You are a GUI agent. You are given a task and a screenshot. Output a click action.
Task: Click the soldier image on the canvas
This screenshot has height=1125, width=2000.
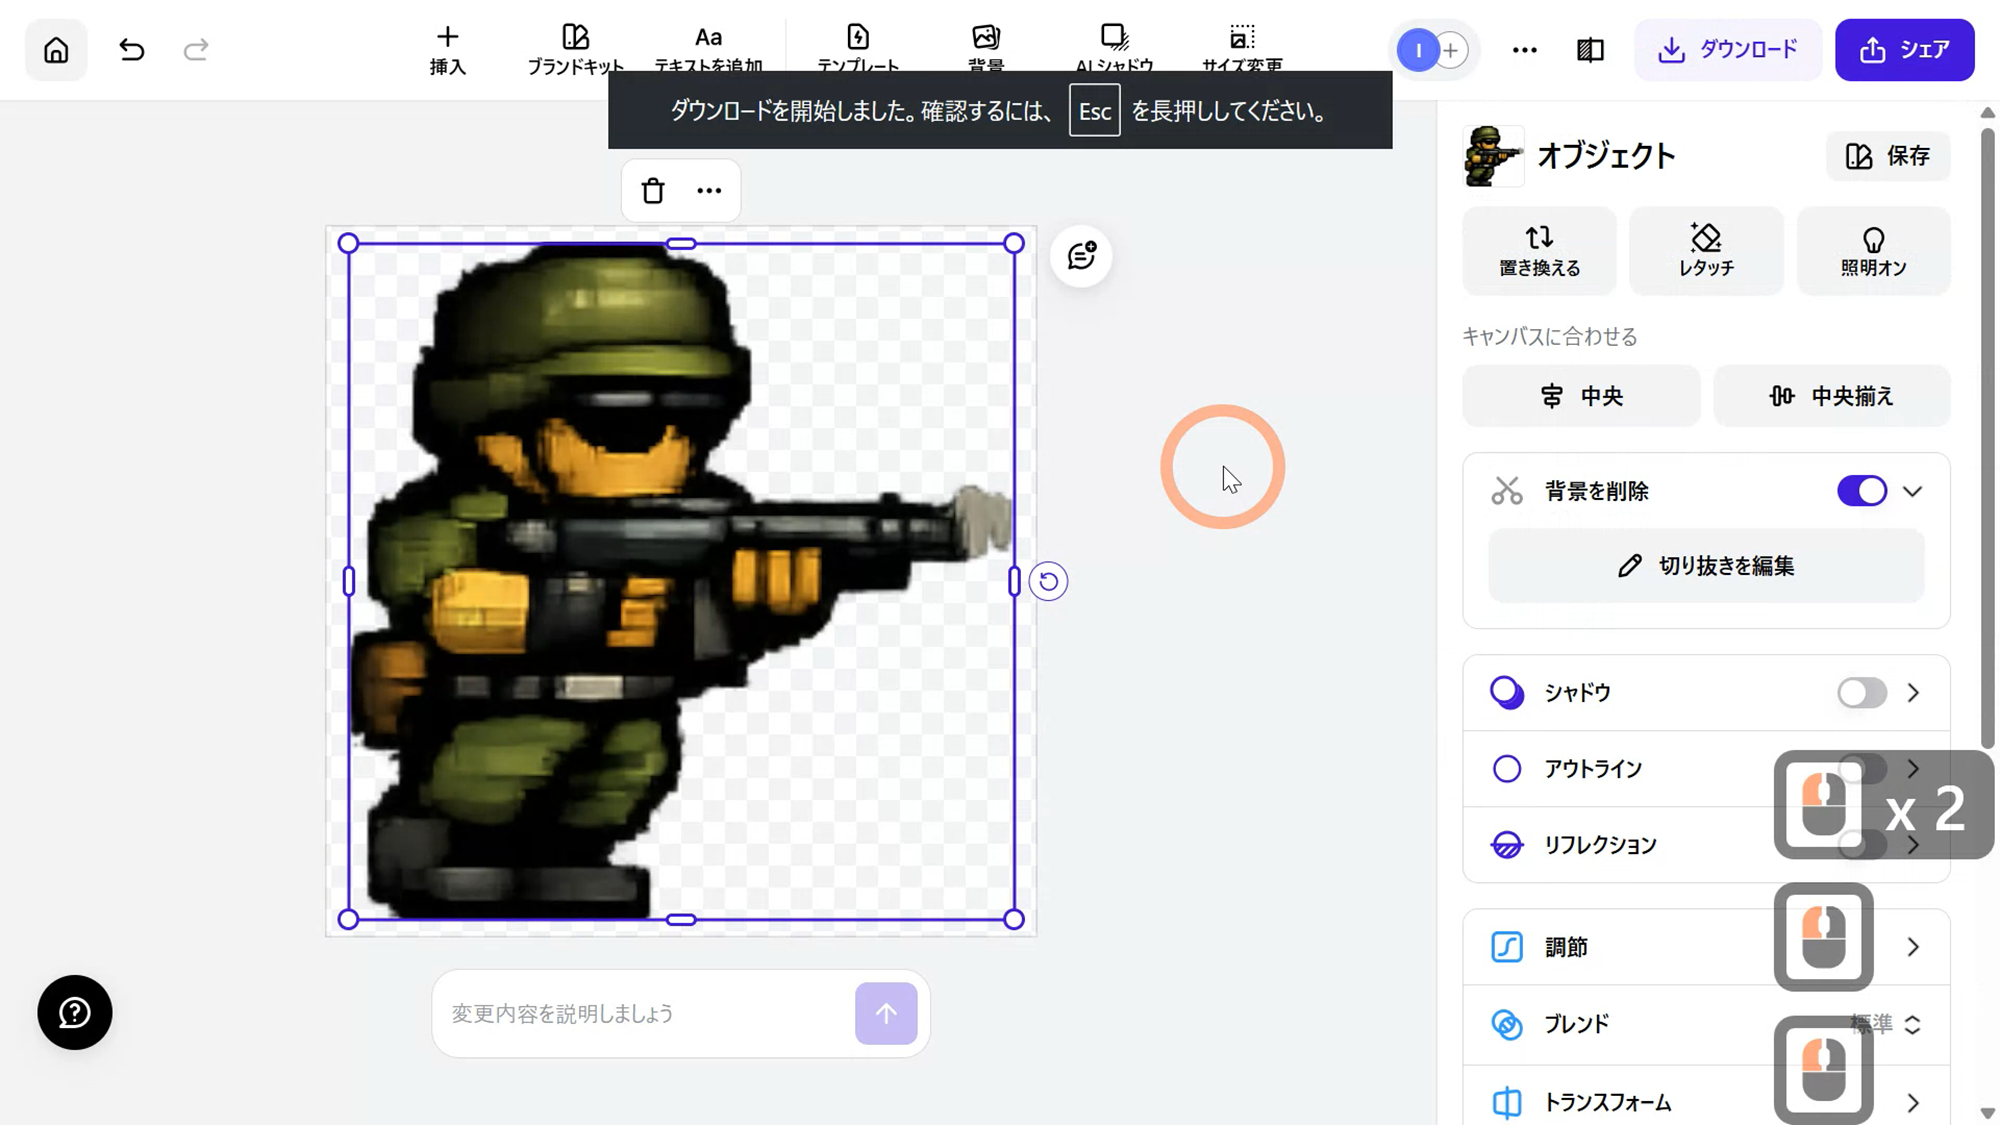pos(680,580)
